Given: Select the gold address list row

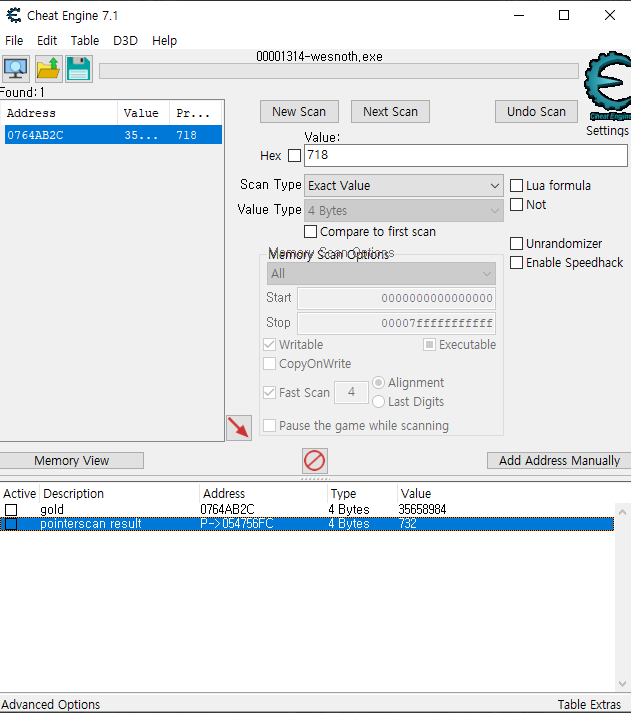Looking at the screenshot, I should [x=307, y=510].
